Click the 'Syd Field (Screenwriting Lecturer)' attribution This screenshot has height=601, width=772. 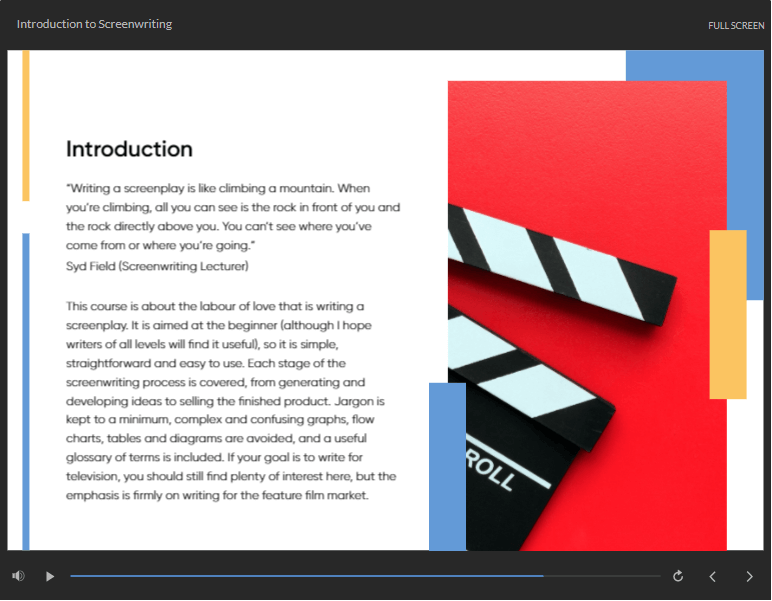157,266
